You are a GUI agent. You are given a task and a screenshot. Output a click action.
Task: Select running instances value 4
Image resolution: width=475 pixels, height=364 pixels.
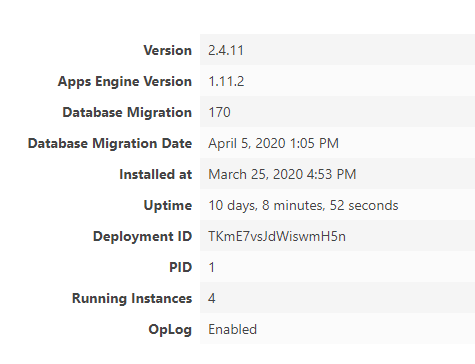coord(212,298)
